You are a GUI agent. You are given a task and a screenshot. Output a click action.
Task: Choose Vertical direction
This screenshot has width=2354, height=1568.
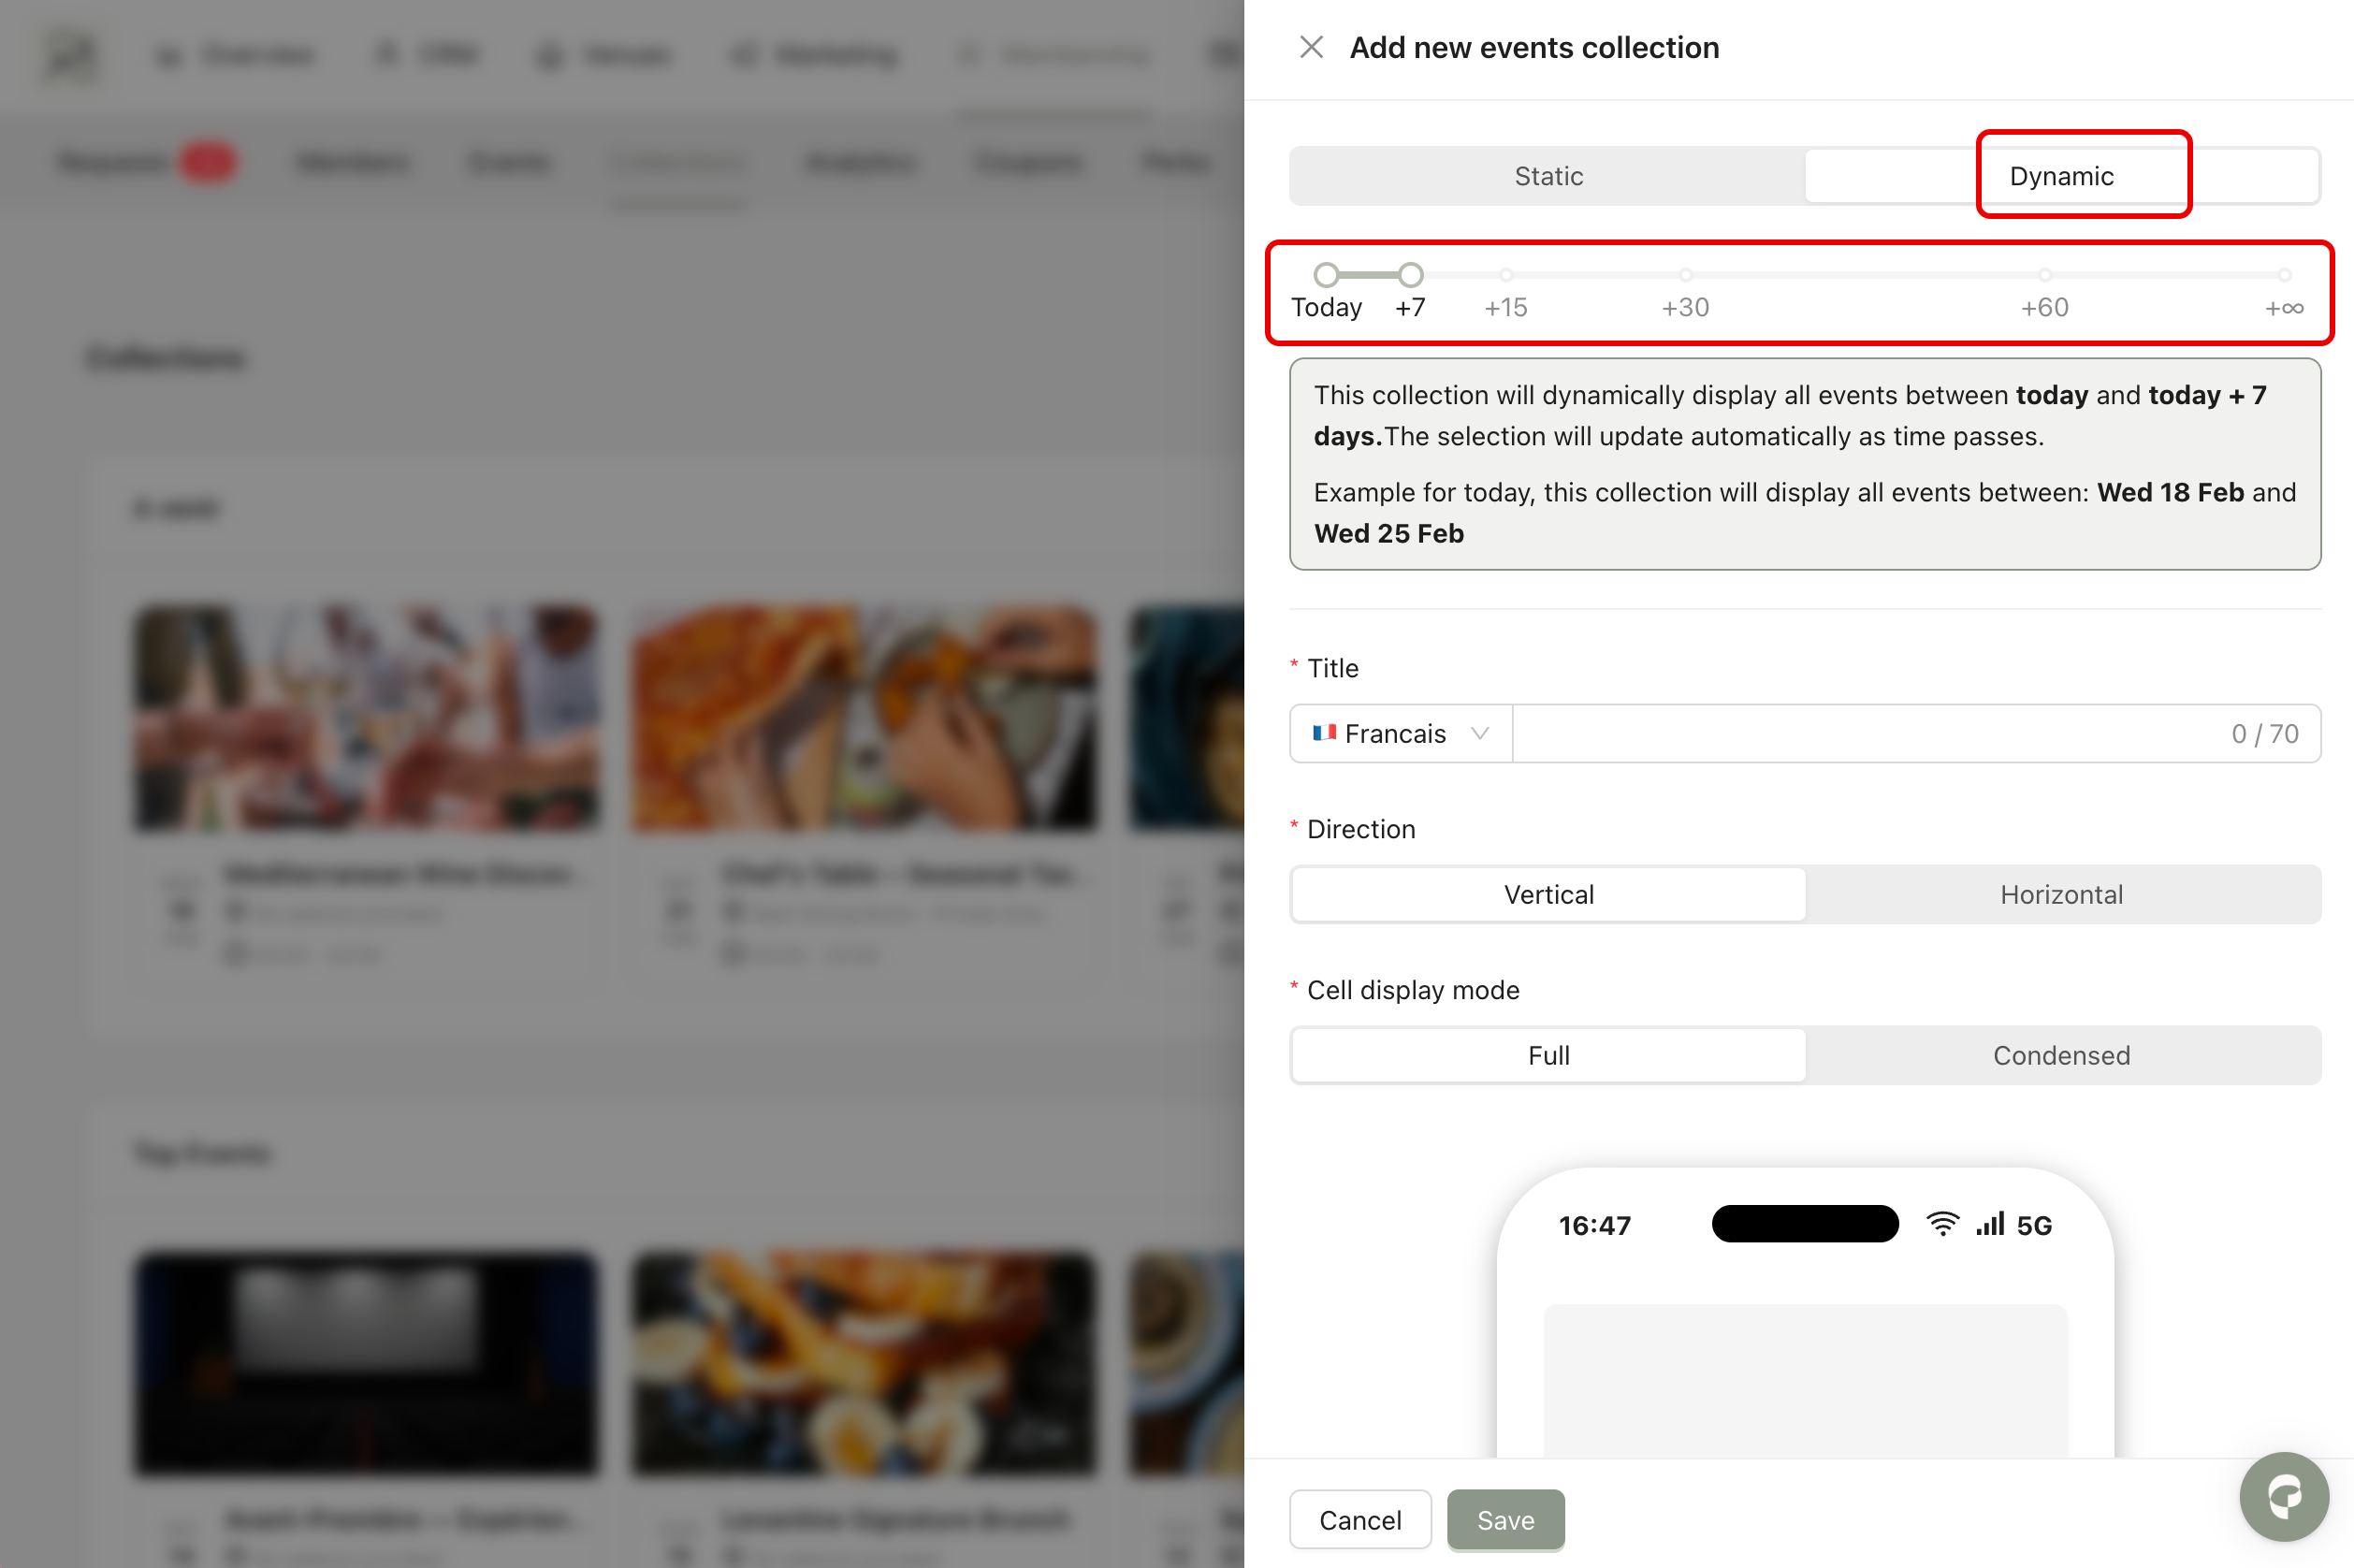tap(1548, 894)
